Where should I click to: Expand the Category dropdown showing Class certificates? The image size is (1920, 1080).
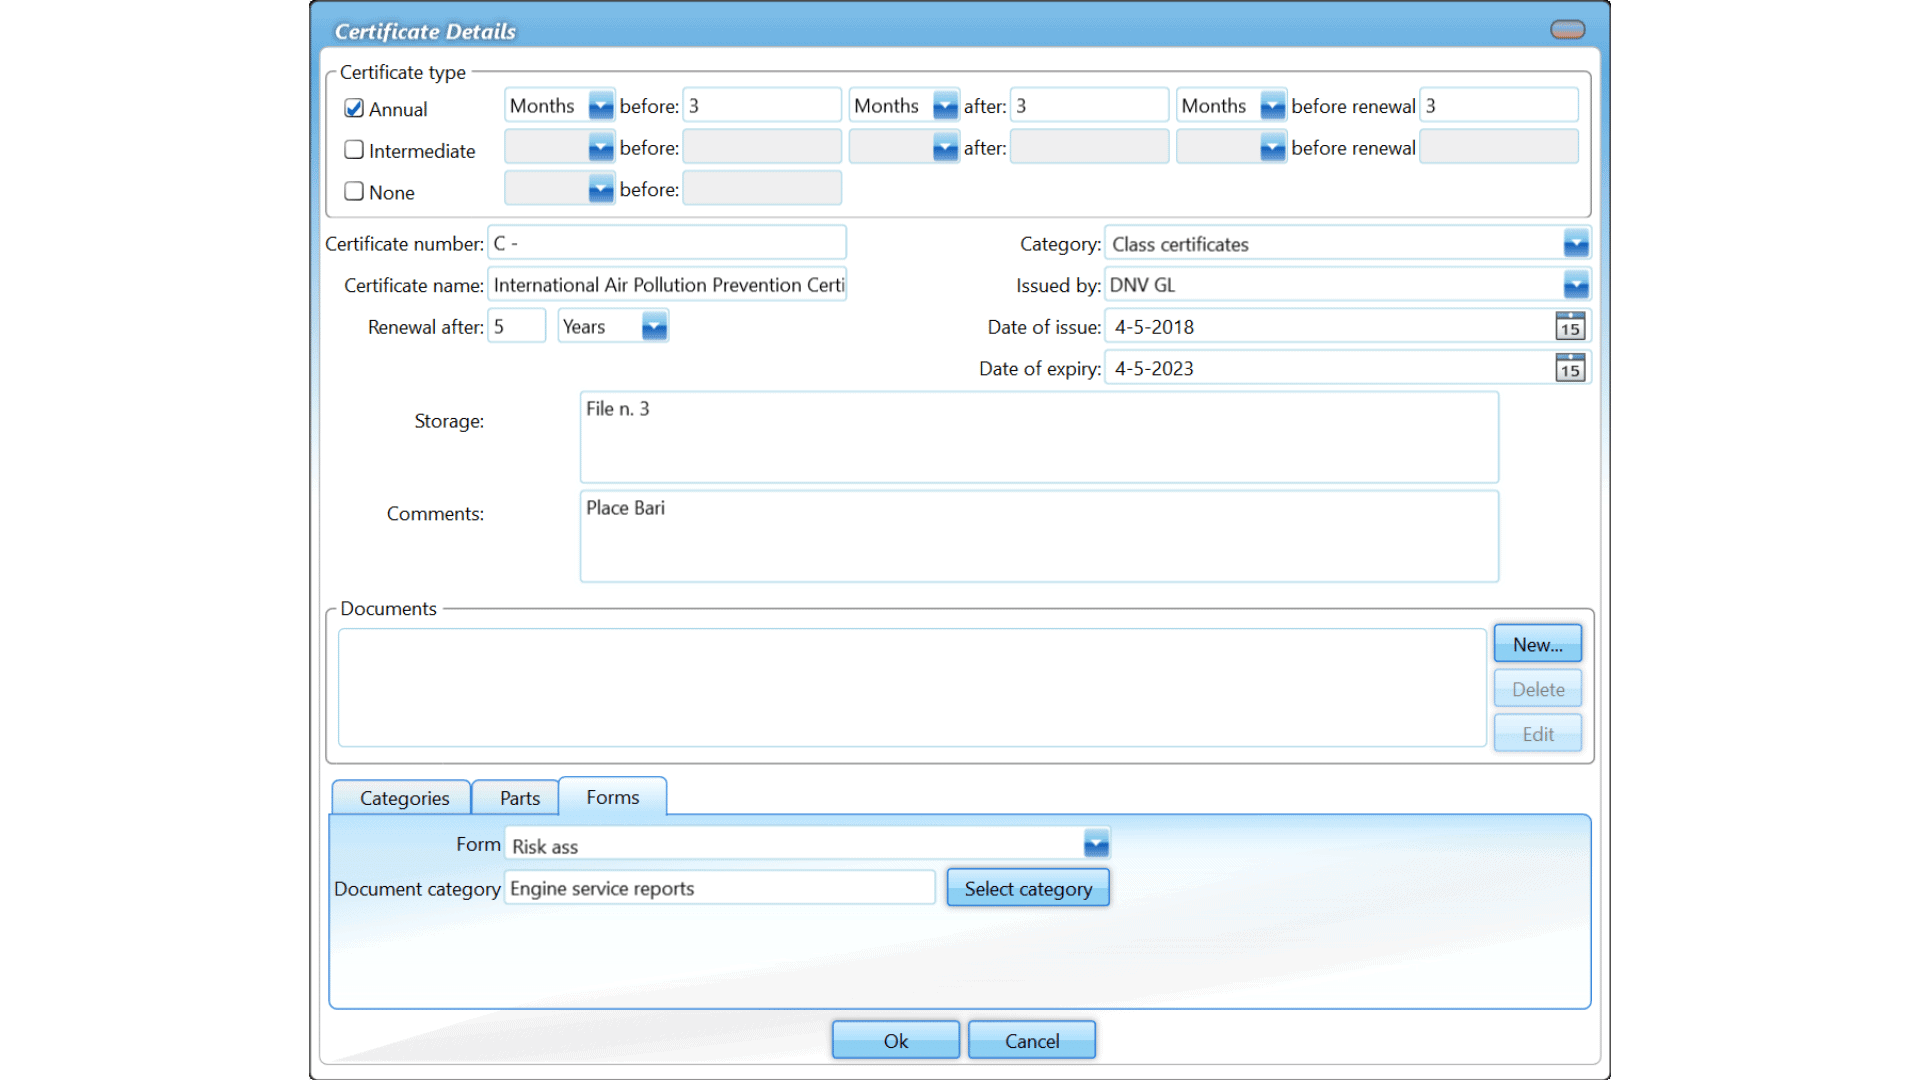click(x=1576, y=244)
